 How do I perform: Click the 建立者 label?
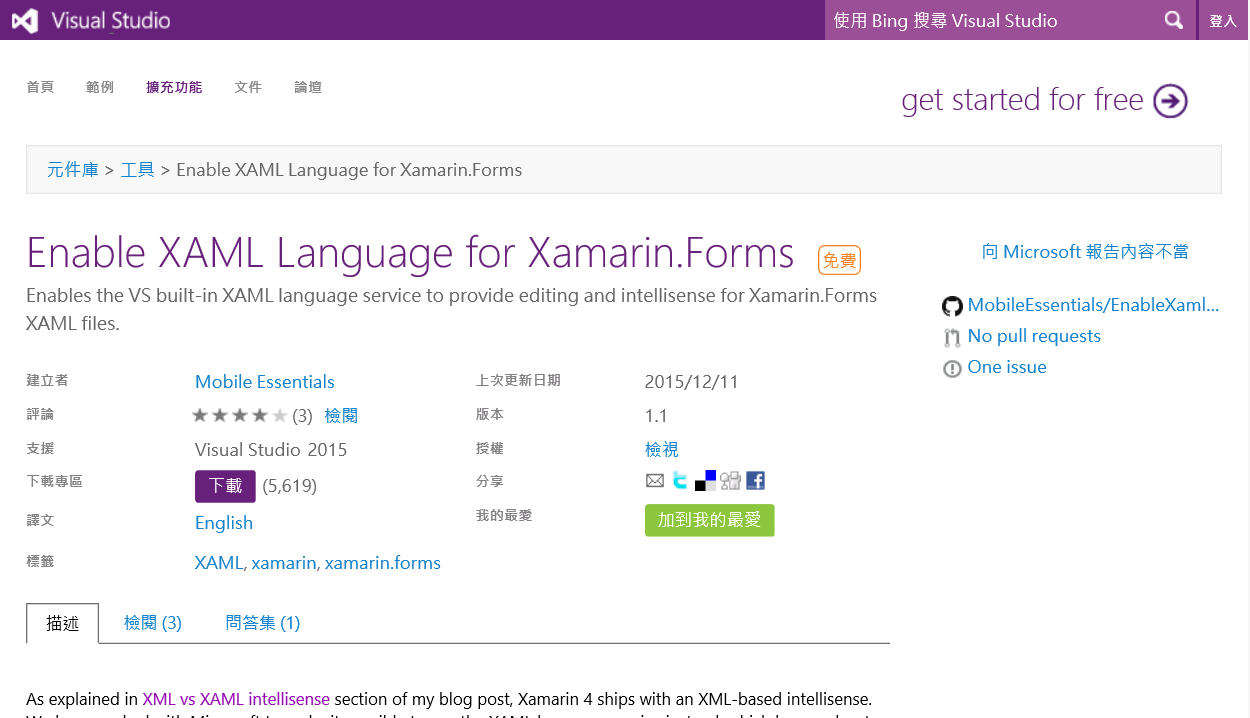pyautogui.click(x=47, y=380)
